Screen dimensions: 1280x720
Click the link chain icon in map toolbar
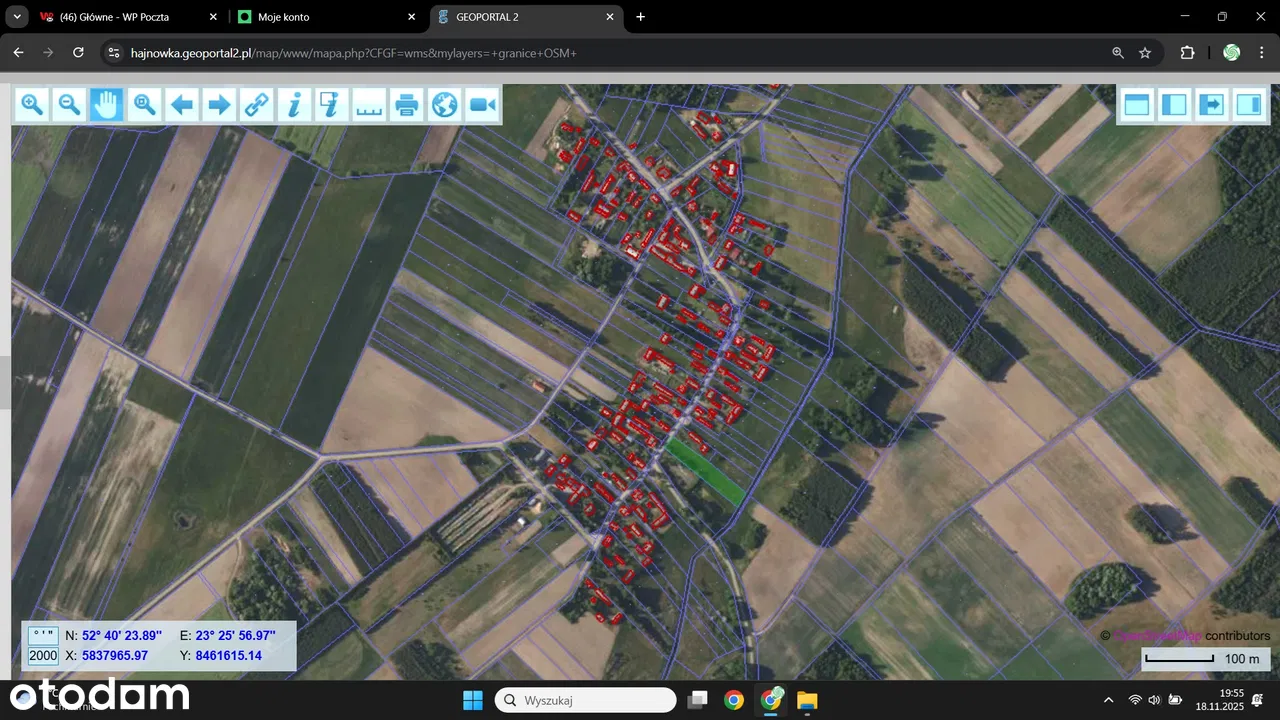point(258,104)
